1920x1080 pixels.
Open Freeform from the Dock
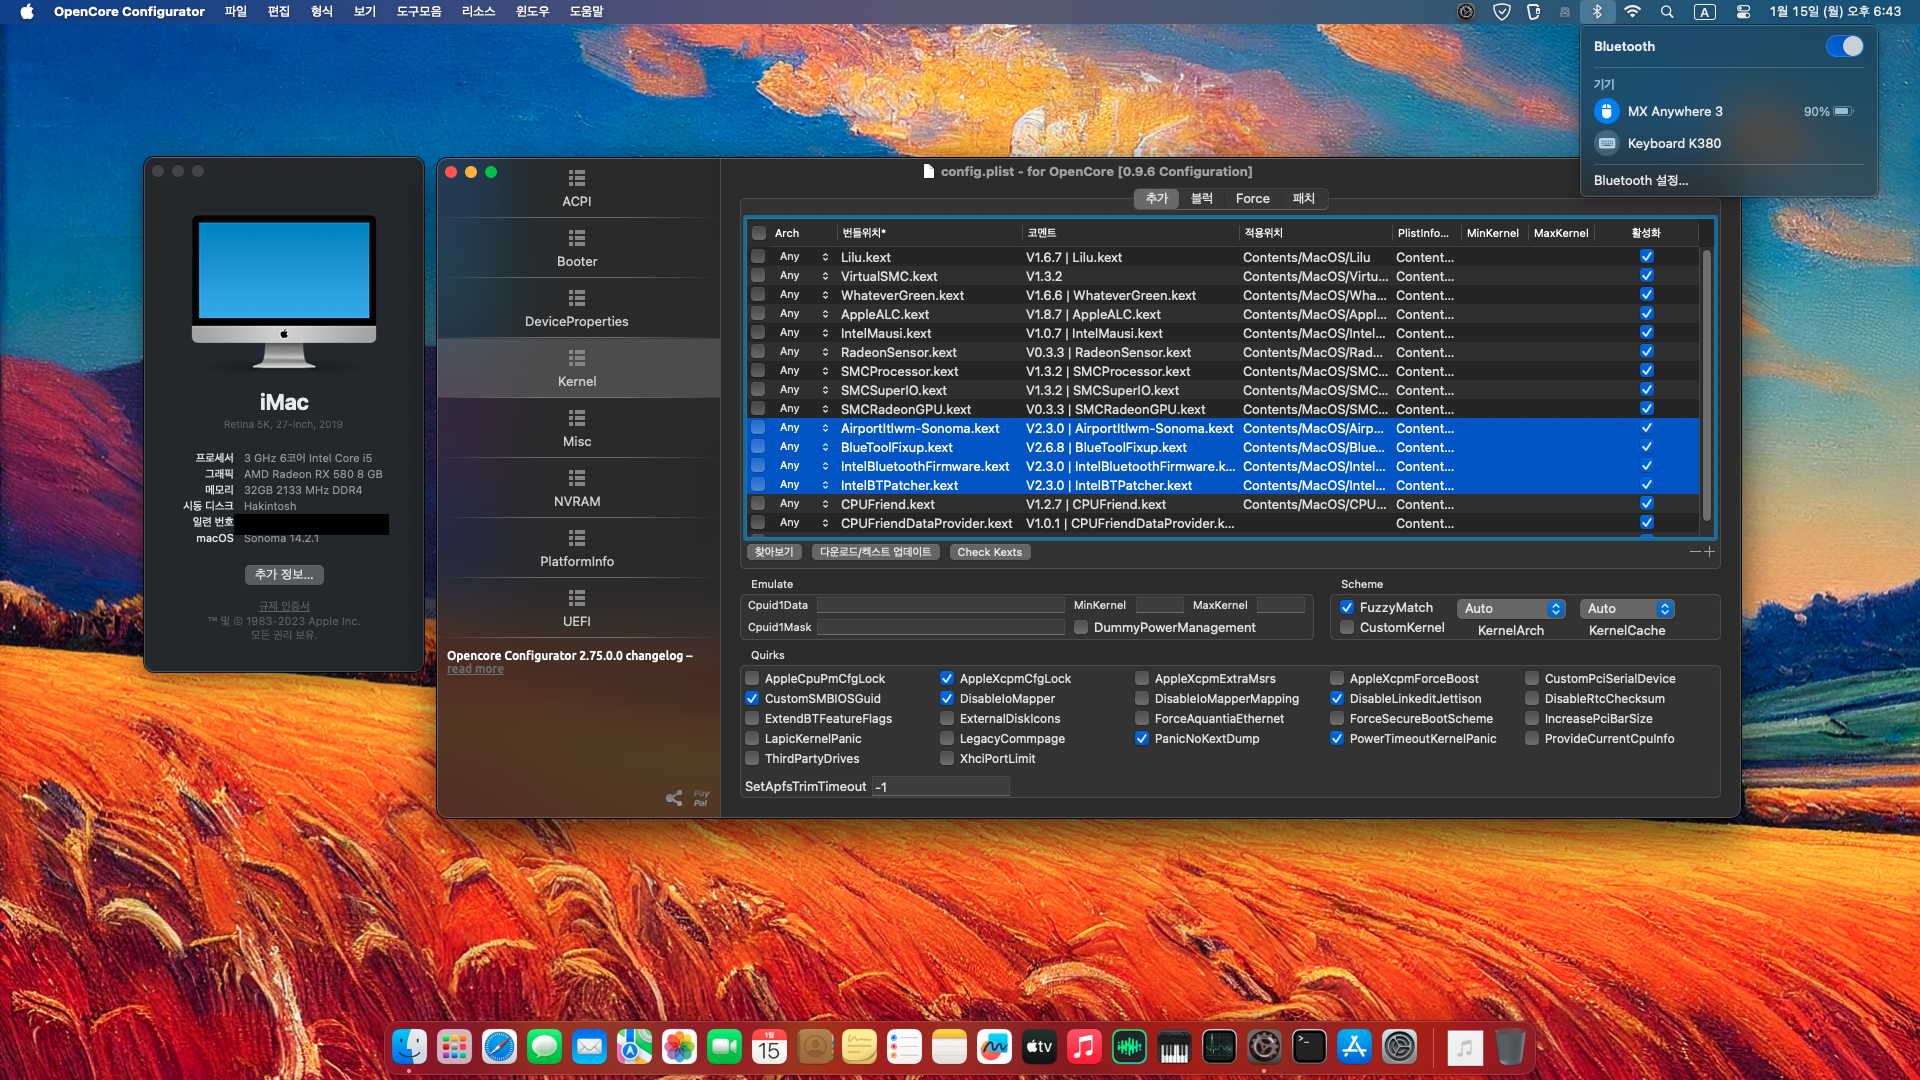tap(994, 1047)
